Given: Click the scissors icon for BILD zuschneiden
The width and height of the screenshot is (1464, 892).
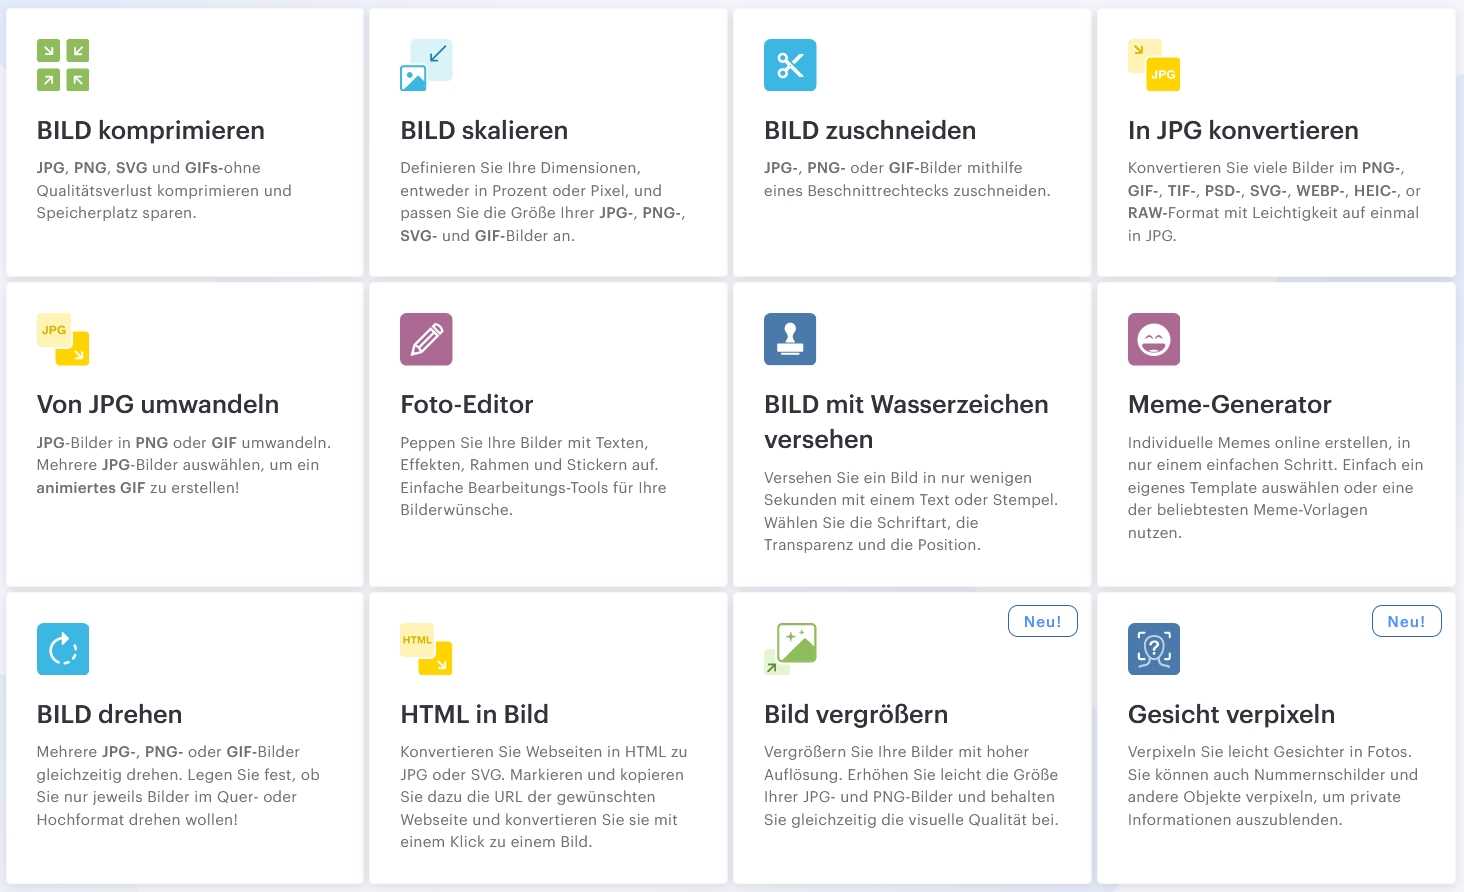Looking at the screenshot, I should (790, 65).
